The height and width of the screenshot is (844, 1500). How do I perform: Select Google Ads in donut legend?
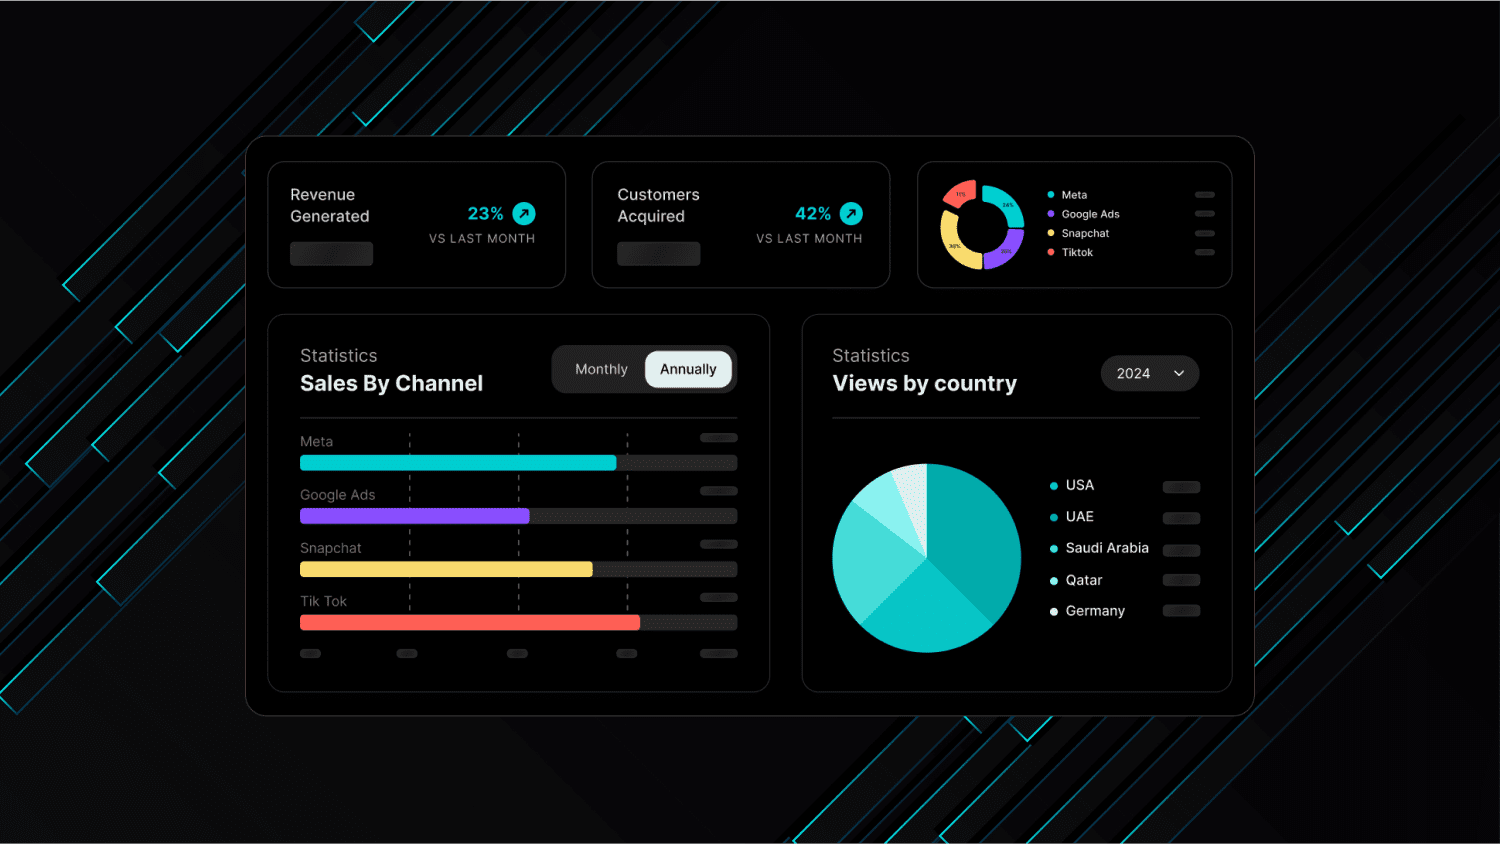point(1090,214)
